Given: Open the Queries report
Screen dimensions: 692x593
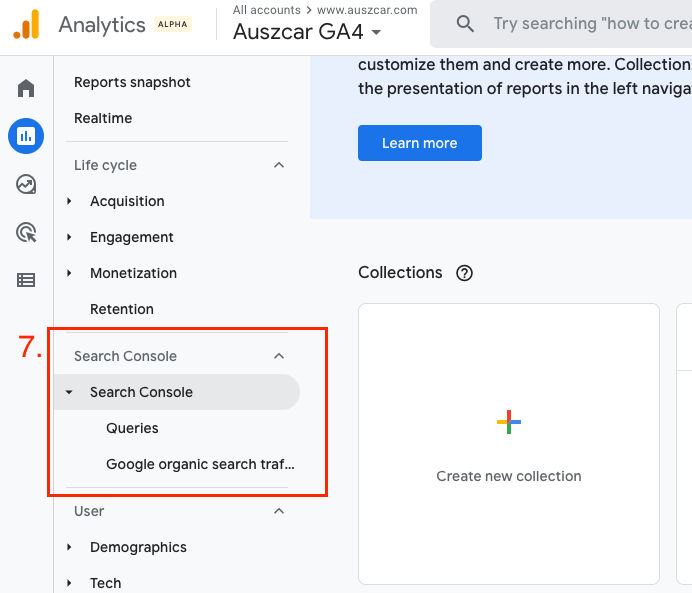Looking at the screenshot, I should (x=132, y=428).
